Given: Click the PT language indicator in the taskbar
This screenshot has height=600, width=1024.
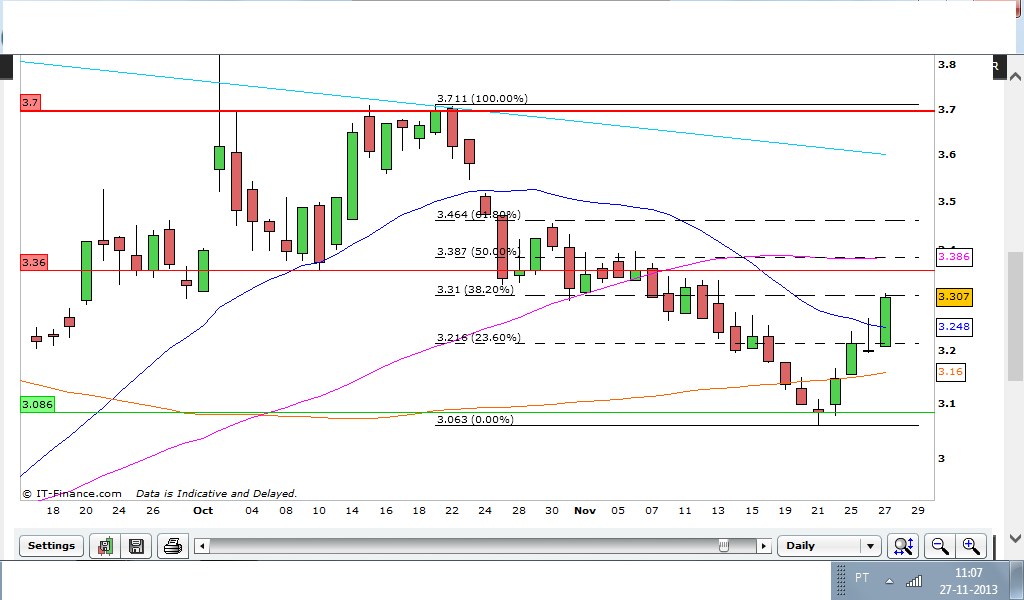Looking at the screenshot, I should (x=862, y=578).
